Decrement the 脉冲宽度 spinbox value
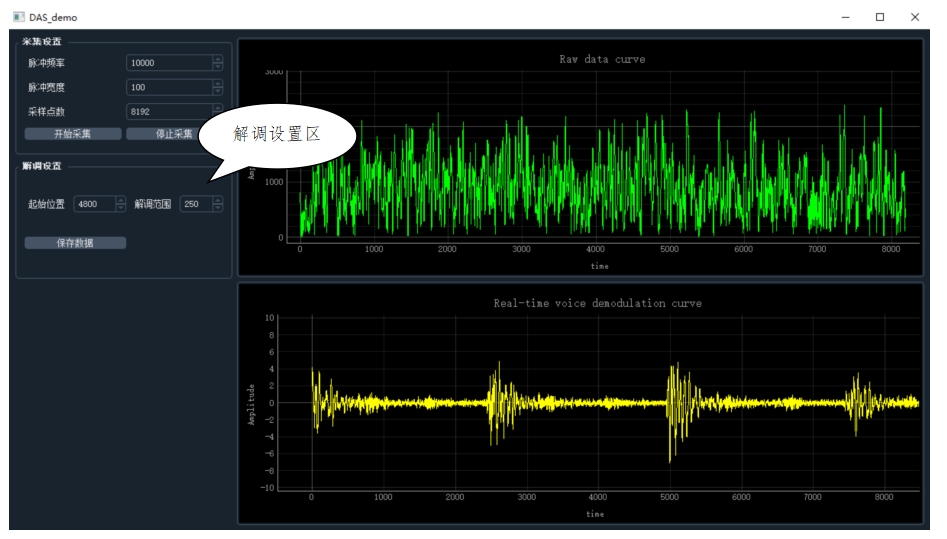Screen dimensions: 947x539 (x=217, y=91)
